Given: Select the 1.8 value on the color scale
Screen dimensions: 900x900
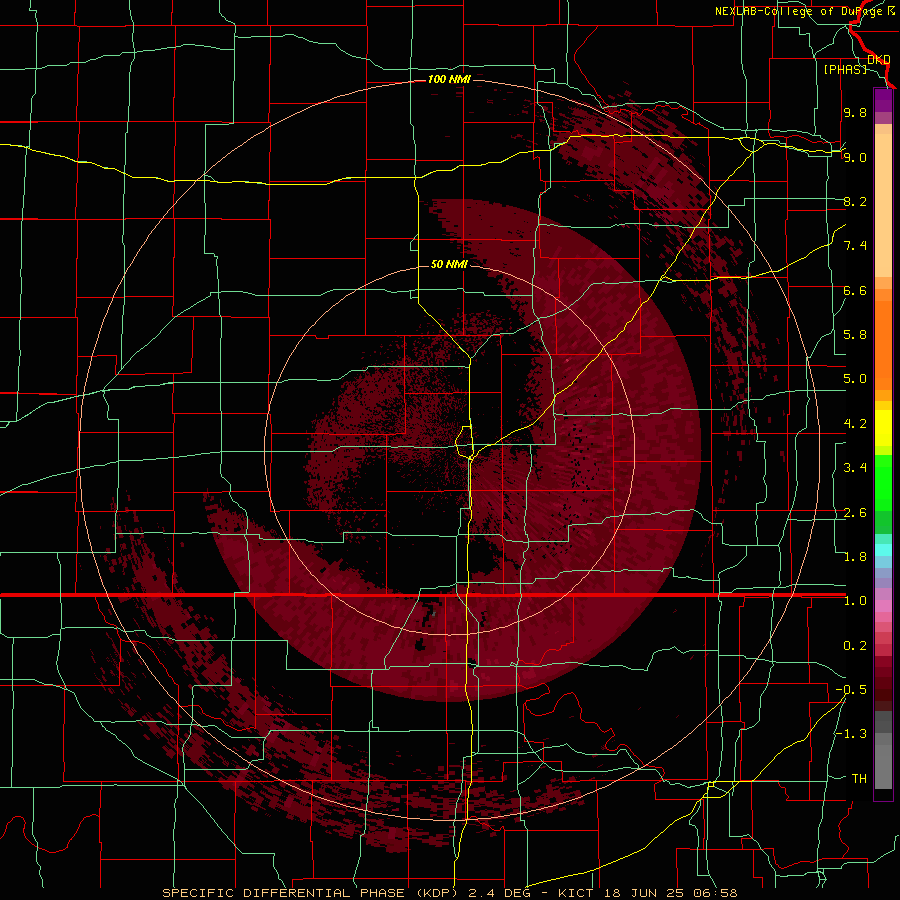Looking at the screenshot, I should click(x=855, y=557).
